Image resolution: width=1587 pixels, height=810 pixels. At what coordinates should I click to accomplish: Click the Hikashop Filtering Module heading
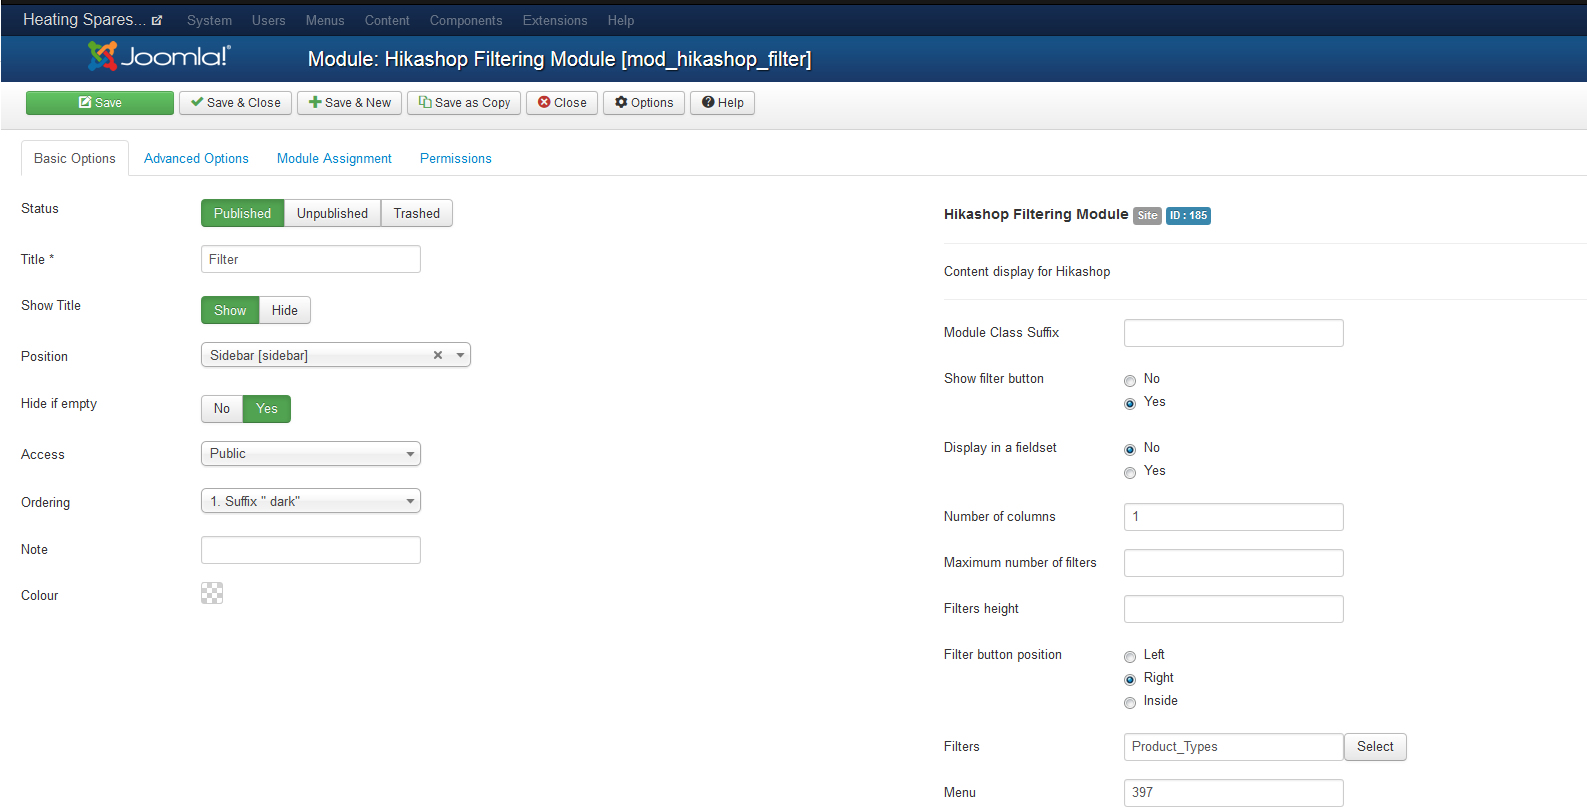(x=1036, y=214)
